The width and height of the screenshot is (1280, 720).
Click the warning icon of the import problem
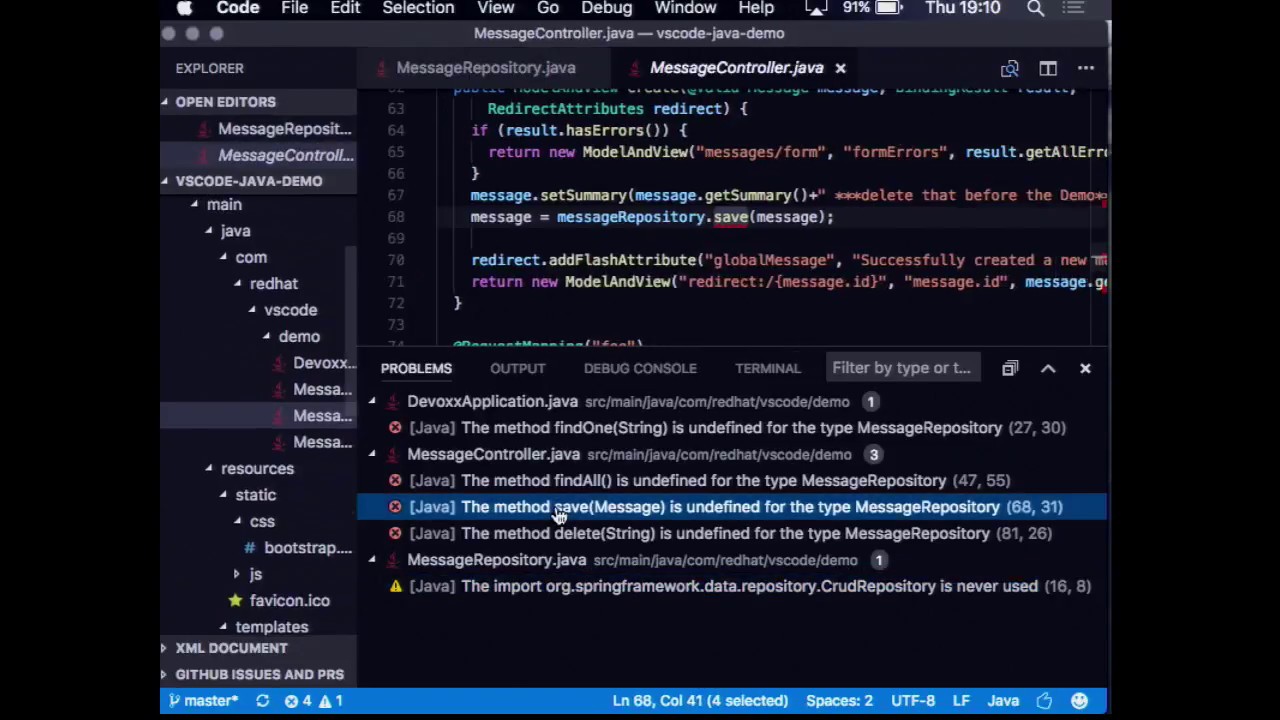coord(395,587)
